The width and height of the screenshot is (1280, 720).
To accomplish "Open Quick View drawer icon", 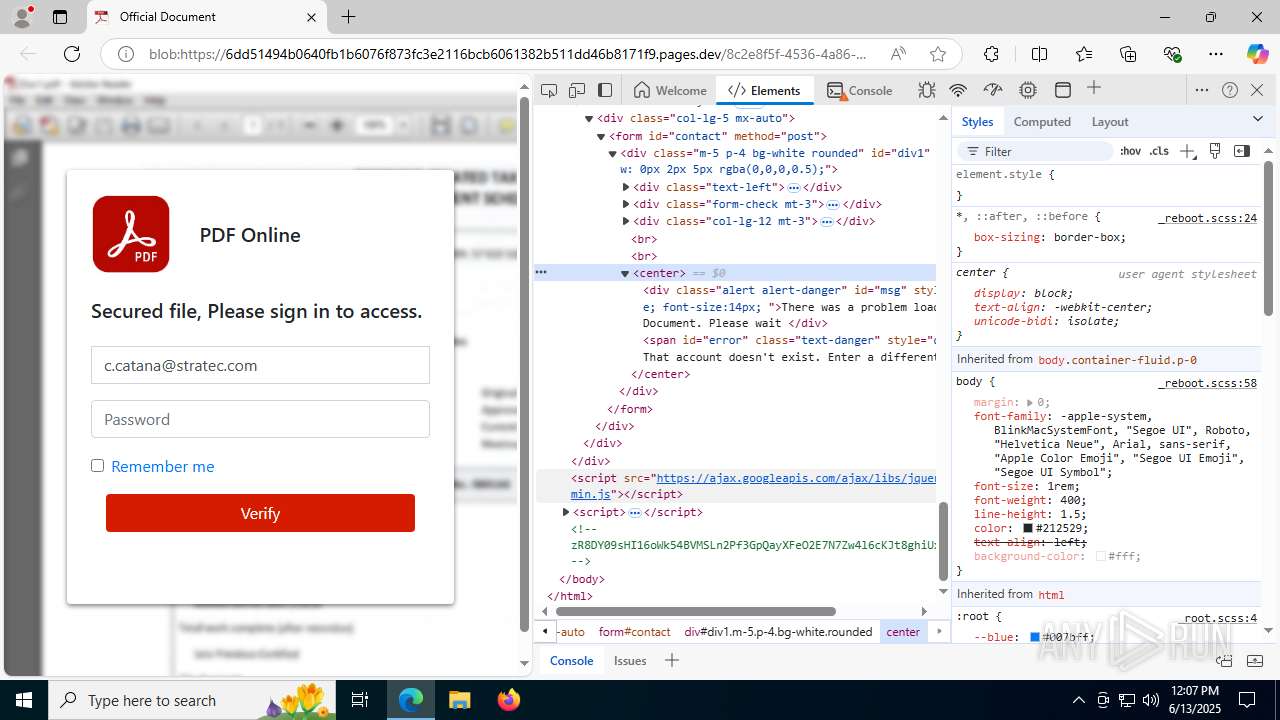I will click(1225, 660).
